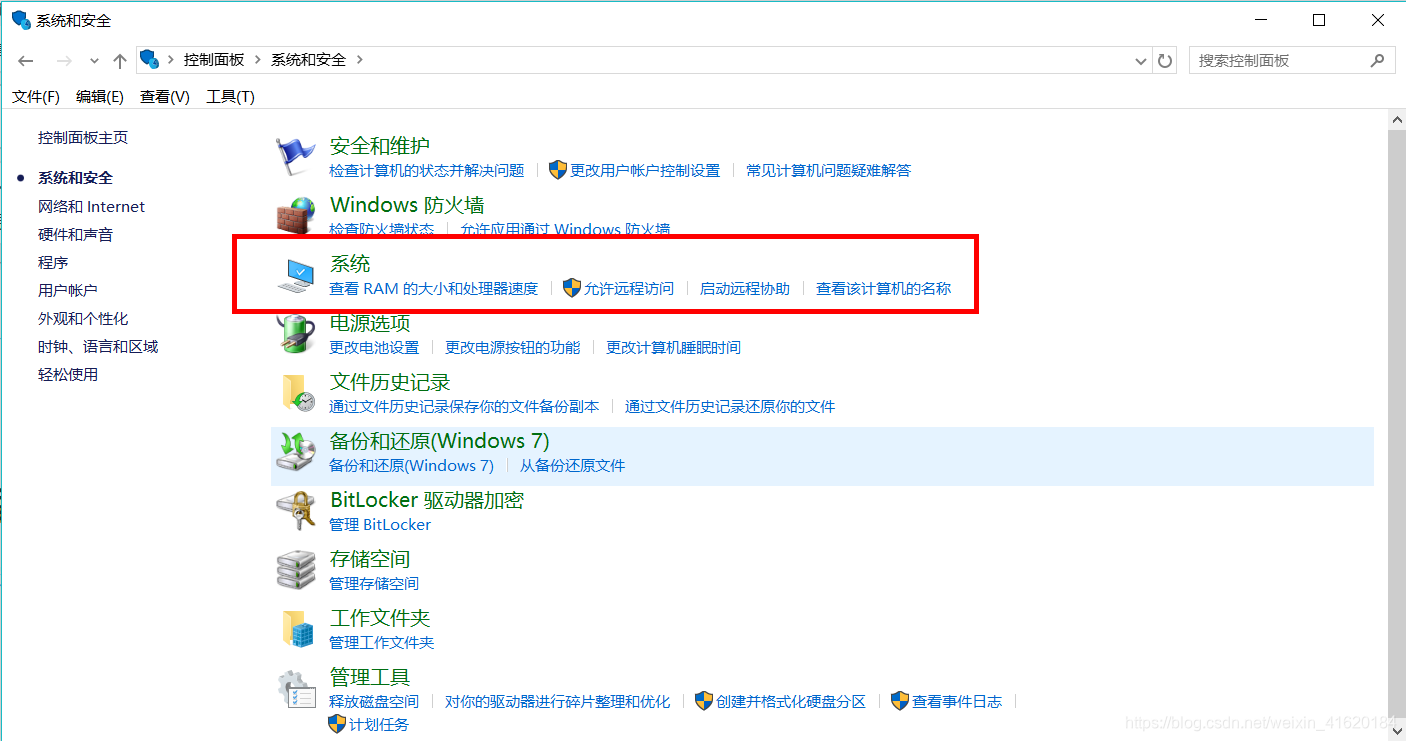Screen dimensions: 1406x741
Task: Click the 工作文件夹 folder icon
Action: click(x=297, y=629)
